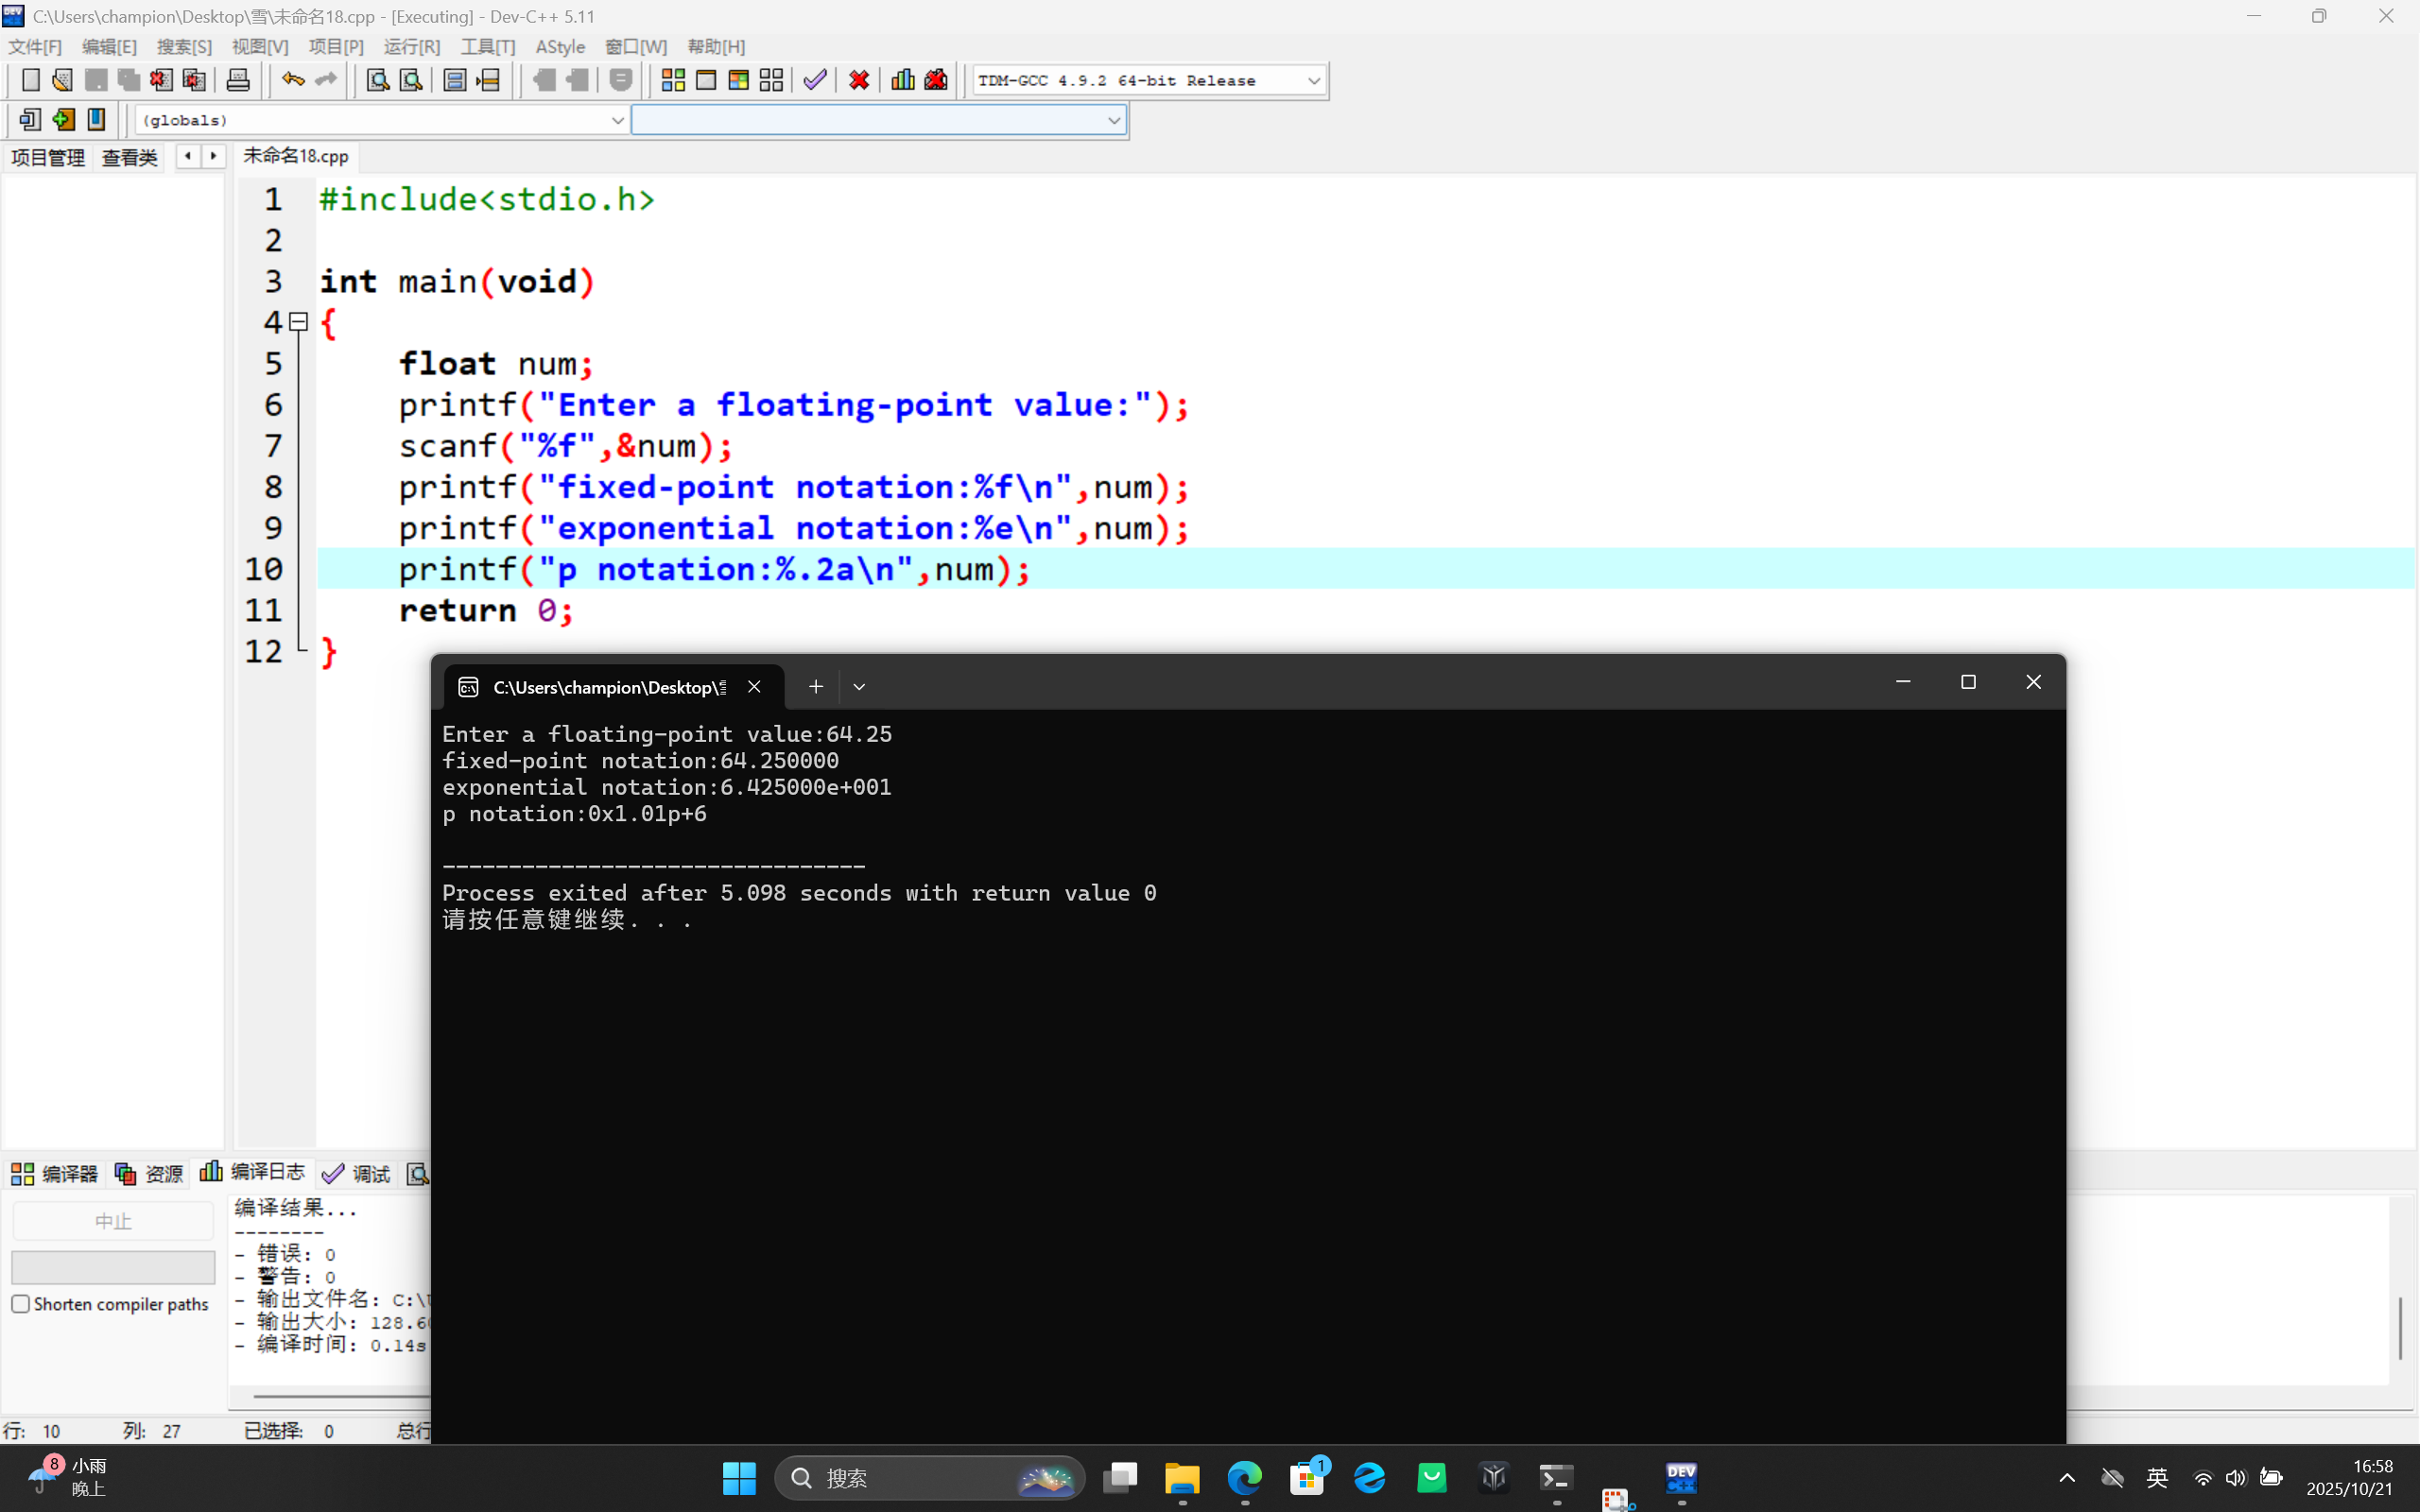Screen dimensions: 2420x1512
Task: Click the Find magnifier icon in toolbar
Action: pyautogui.click(x=377, y=80)
